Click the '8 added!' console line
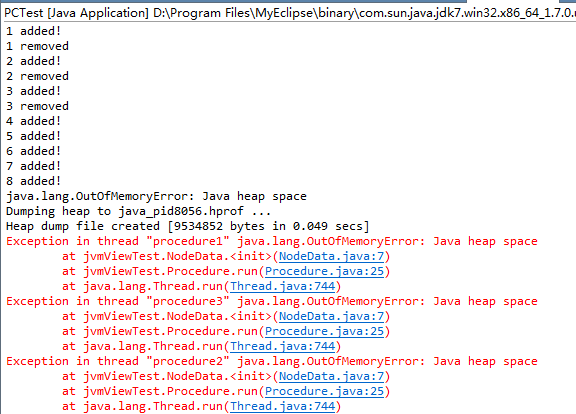576x414 pixels. [33, 181]
